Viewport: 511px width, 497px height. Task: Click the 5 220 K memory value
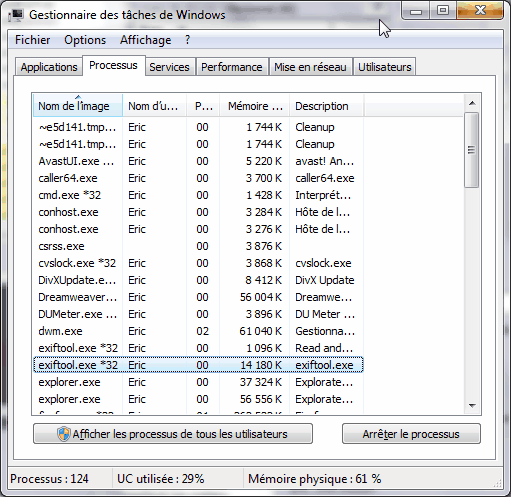(264, 161)
